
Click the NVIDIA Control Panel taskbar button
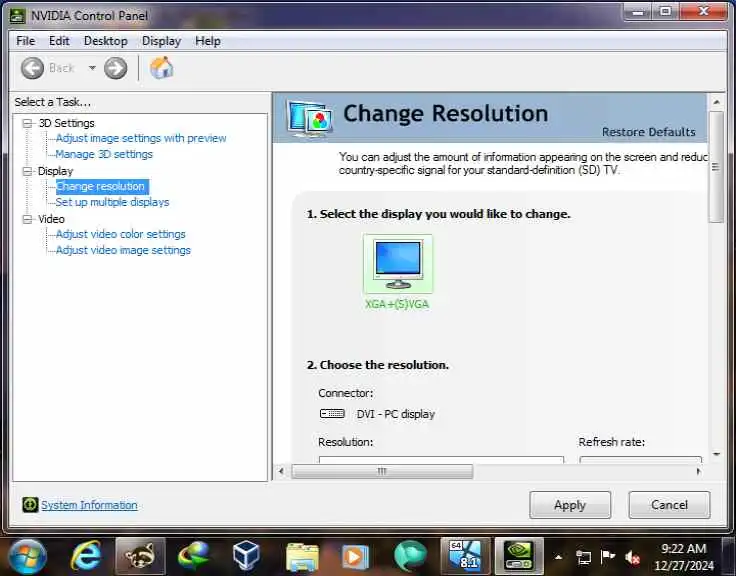(519, 557)
